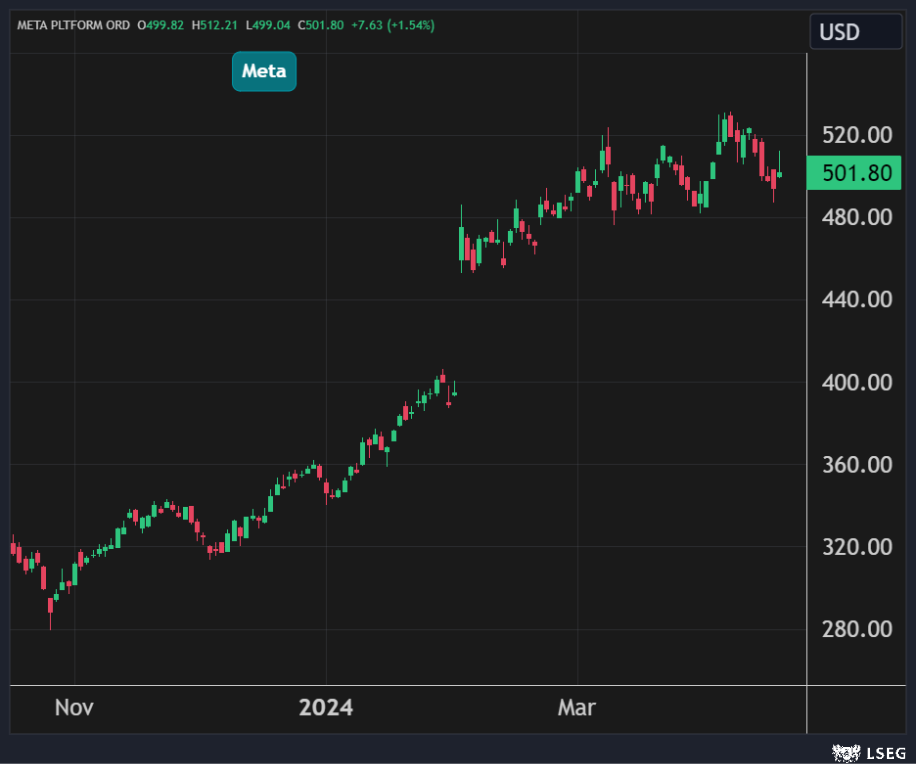Click the META PLTFORM ORD symbol title
The image size is (916, 764).
(74, 25)
